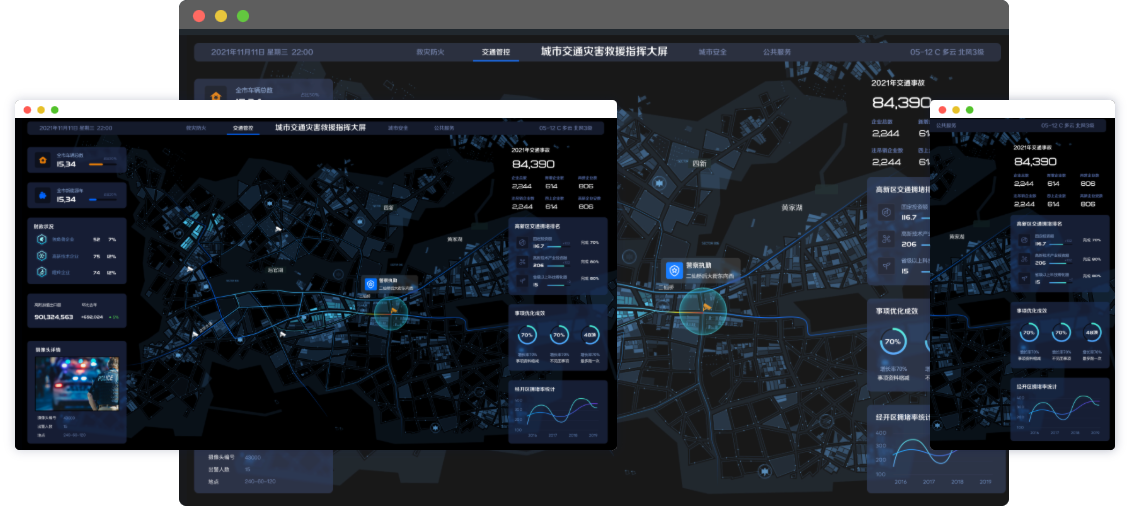Switch to 城市安全 tab in back center window

pos(712,51)
